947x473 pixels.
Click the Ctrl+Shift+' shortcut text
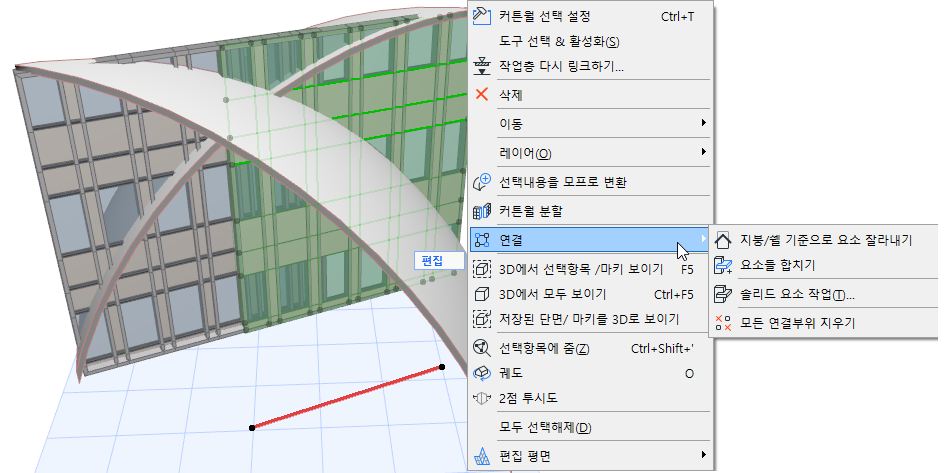tap(663, 349)
